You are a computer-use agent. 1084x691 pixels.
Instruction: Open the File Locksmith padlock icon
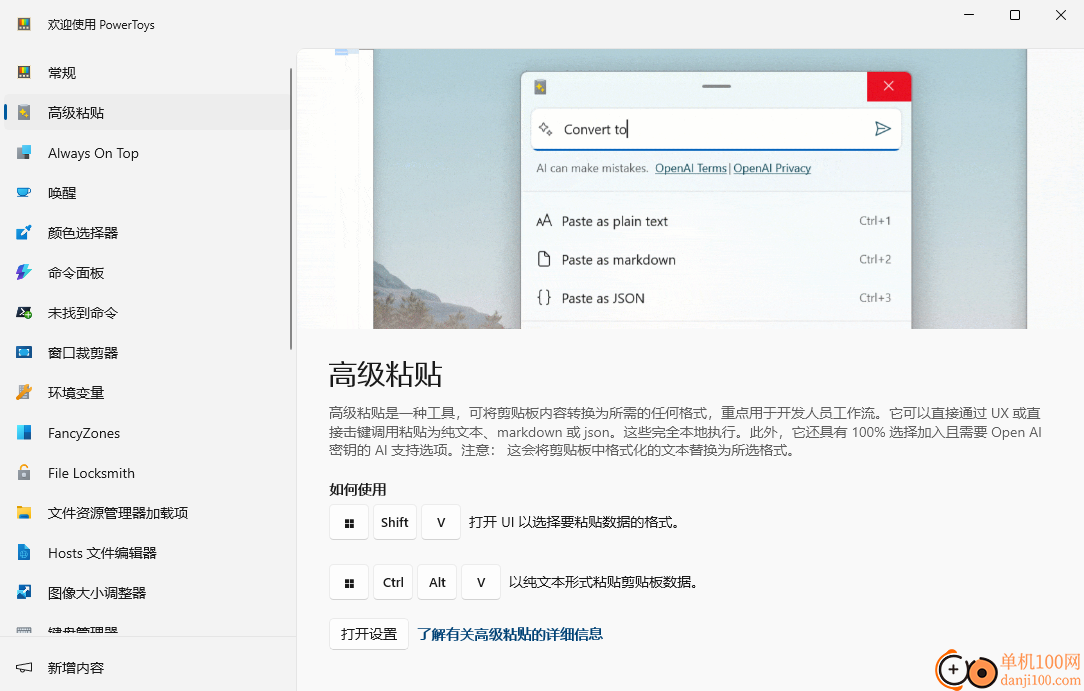pyautogui.click(x=24, y=473)
